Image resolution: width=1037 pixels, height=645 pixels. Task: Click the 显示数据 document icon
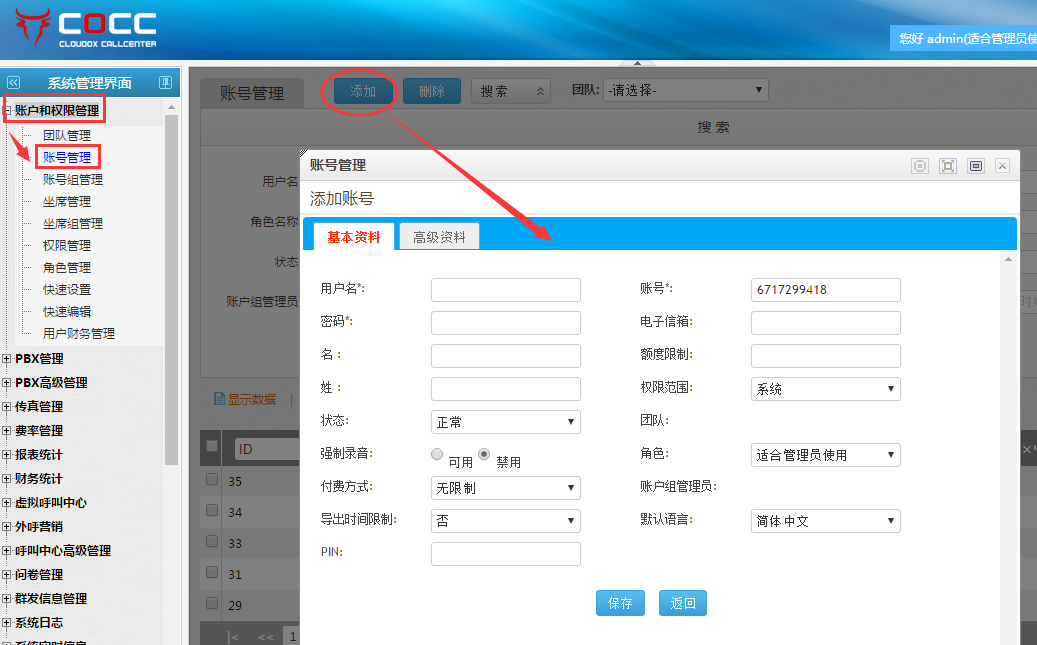point(219,399)
